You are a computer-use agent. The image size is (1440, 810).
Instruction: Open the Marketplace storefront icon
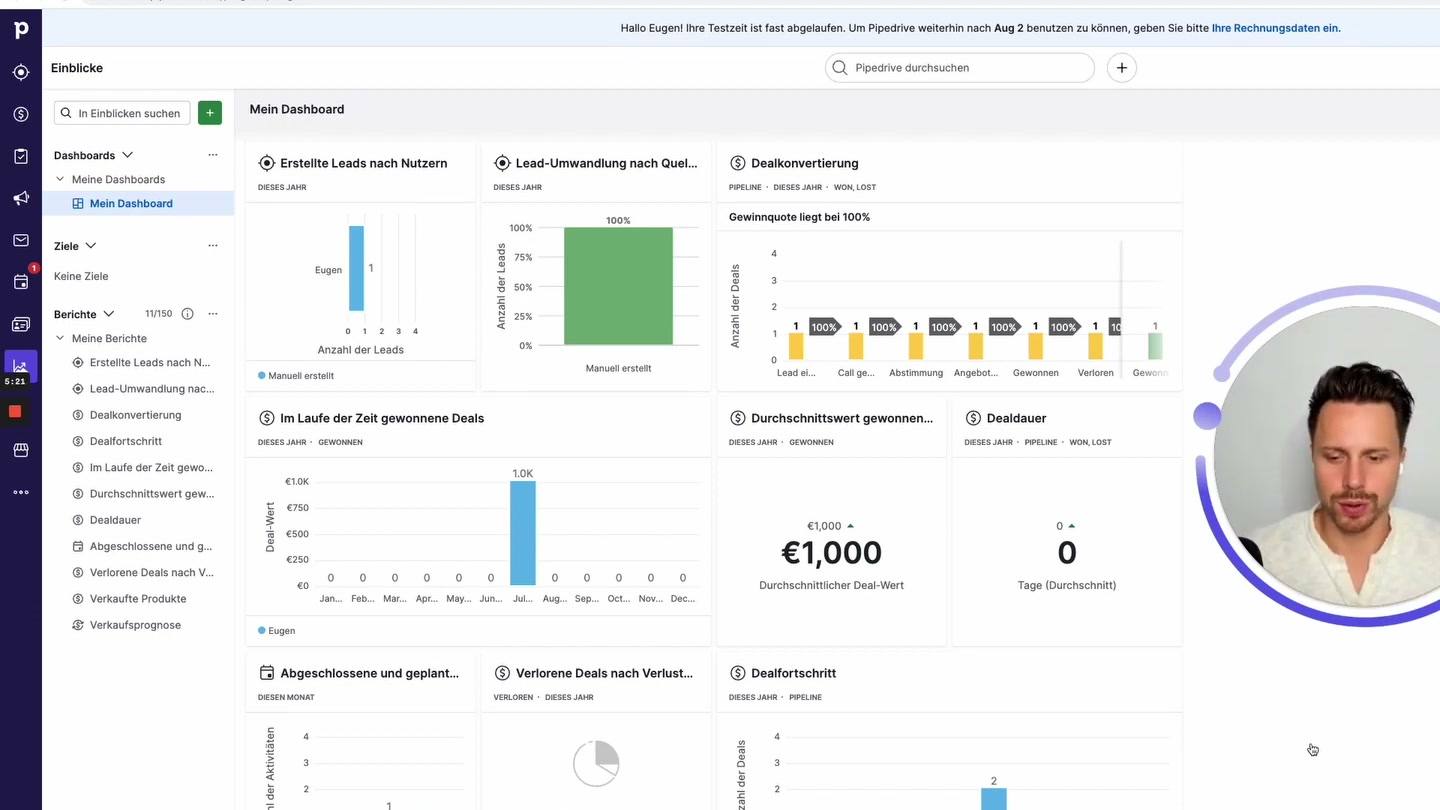[x=21, y=450]
